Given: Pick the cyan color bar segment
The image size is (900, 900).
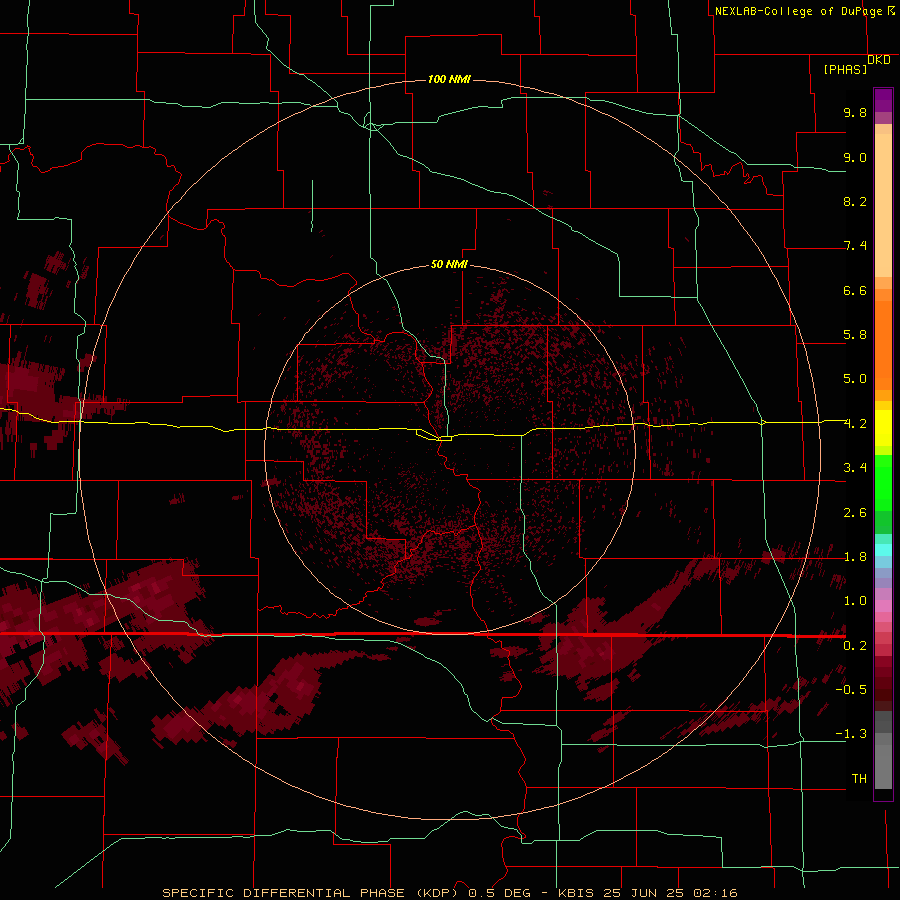Looking at the screenshot, I should coord(883,550).
